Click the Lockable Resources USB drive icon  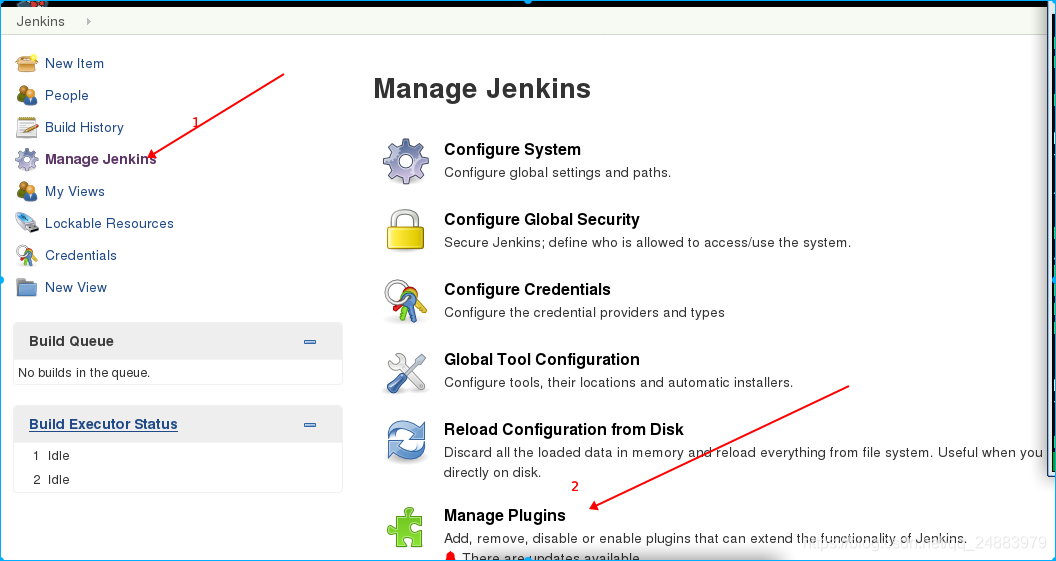27,223
